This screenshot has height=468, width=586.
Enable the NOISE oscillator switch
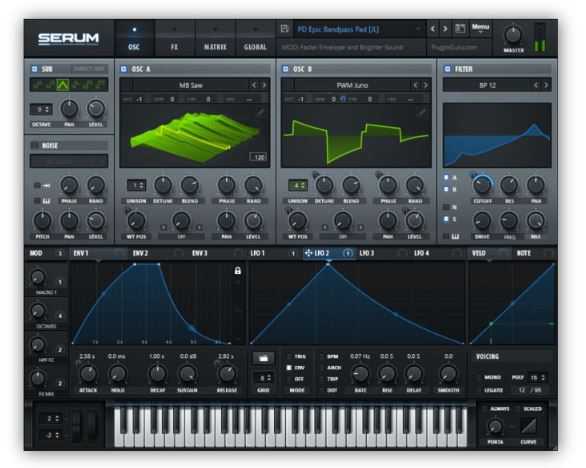[x=35, y=145]
